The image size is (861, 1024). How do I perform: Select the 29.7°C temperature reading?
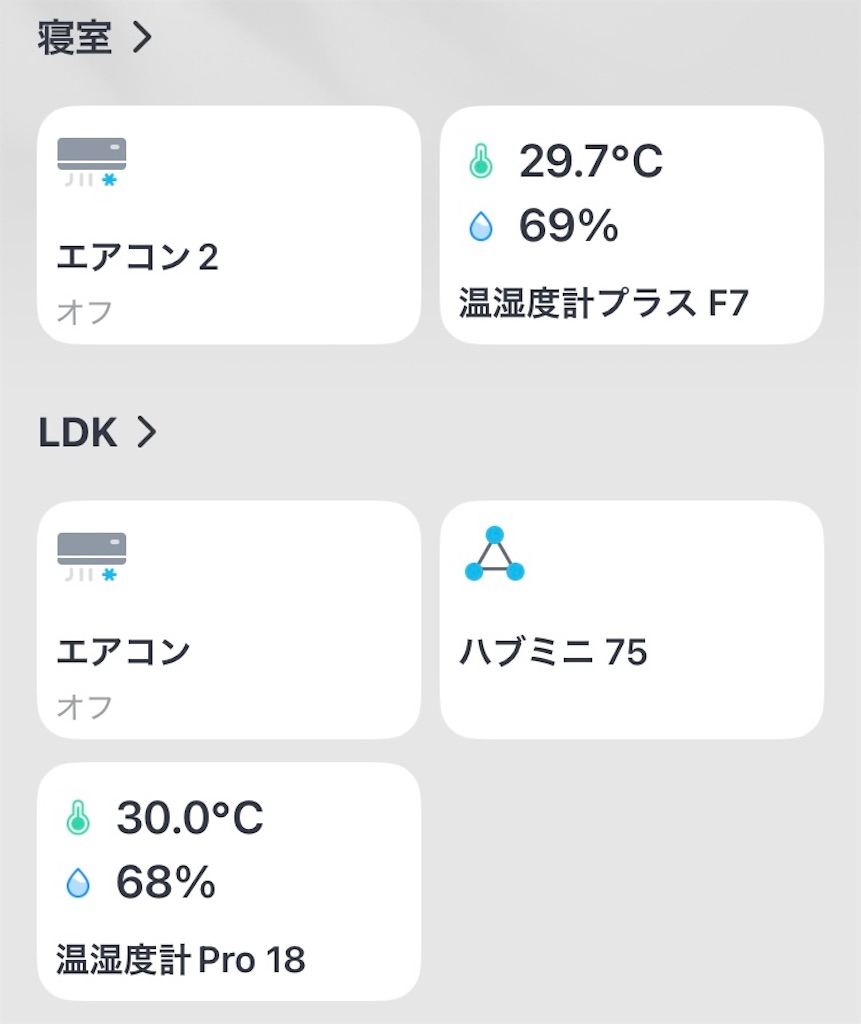[x=591, y=161]
